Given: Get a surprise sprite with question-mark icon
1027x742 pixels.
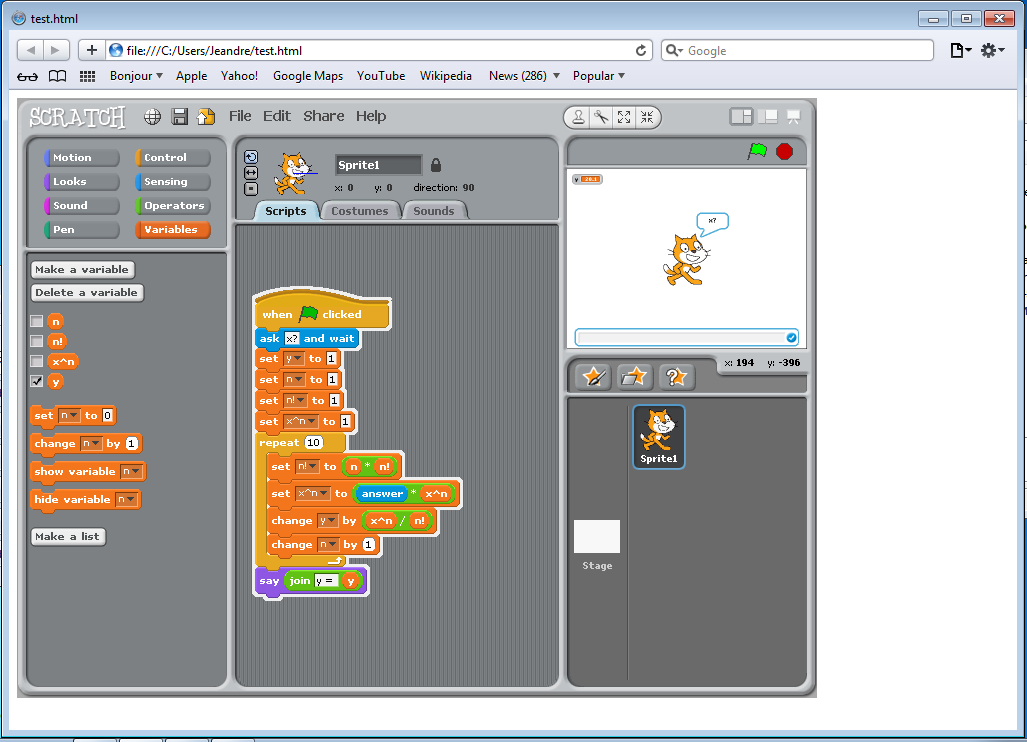Looking at the screenshot, I should pos(675,377).
